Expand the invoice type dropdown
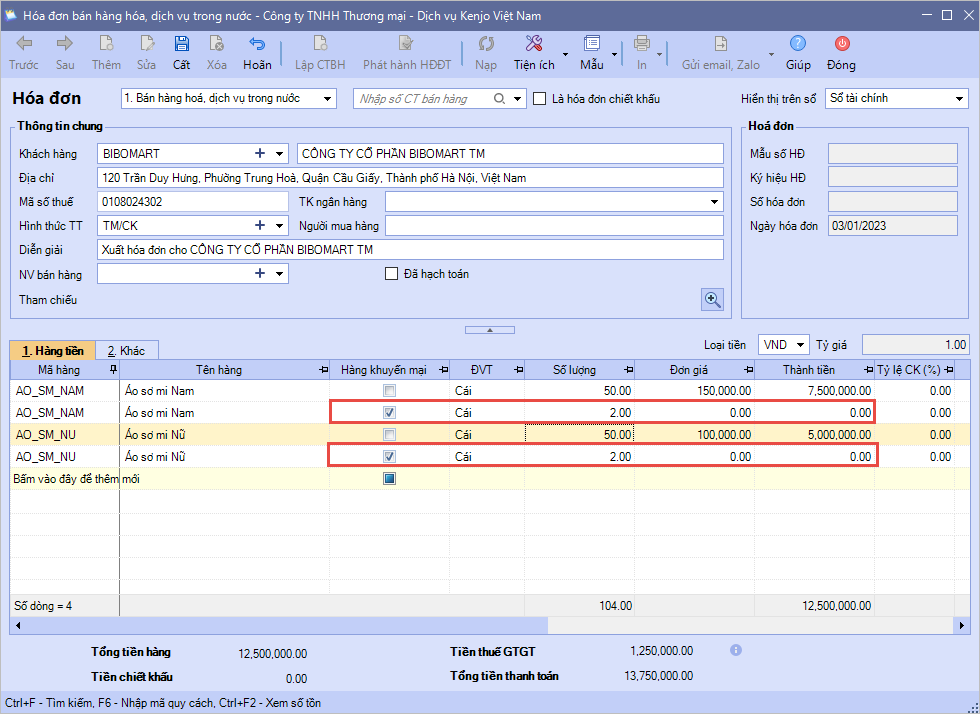980x714 pixels. 328,99
